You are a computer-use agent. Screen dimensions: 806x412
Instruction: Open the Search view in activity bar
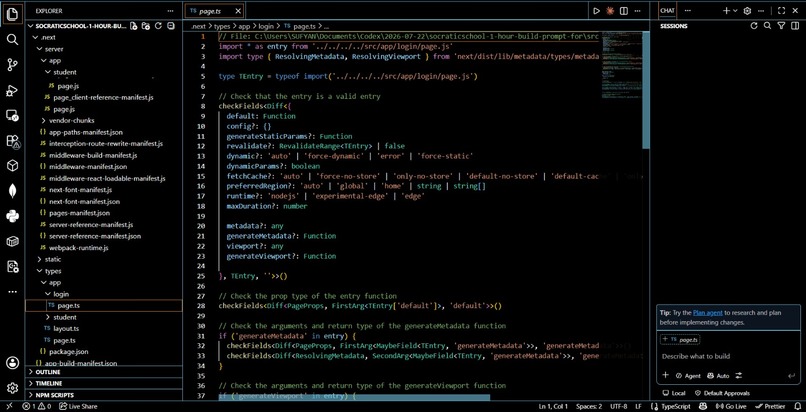tap(12, 40)
